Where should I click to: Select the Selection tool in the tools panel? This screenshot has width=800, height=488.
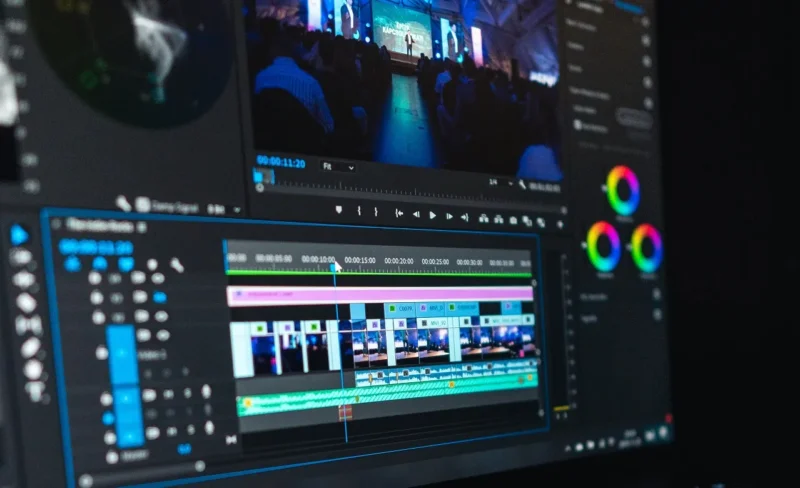pos(19,235)
